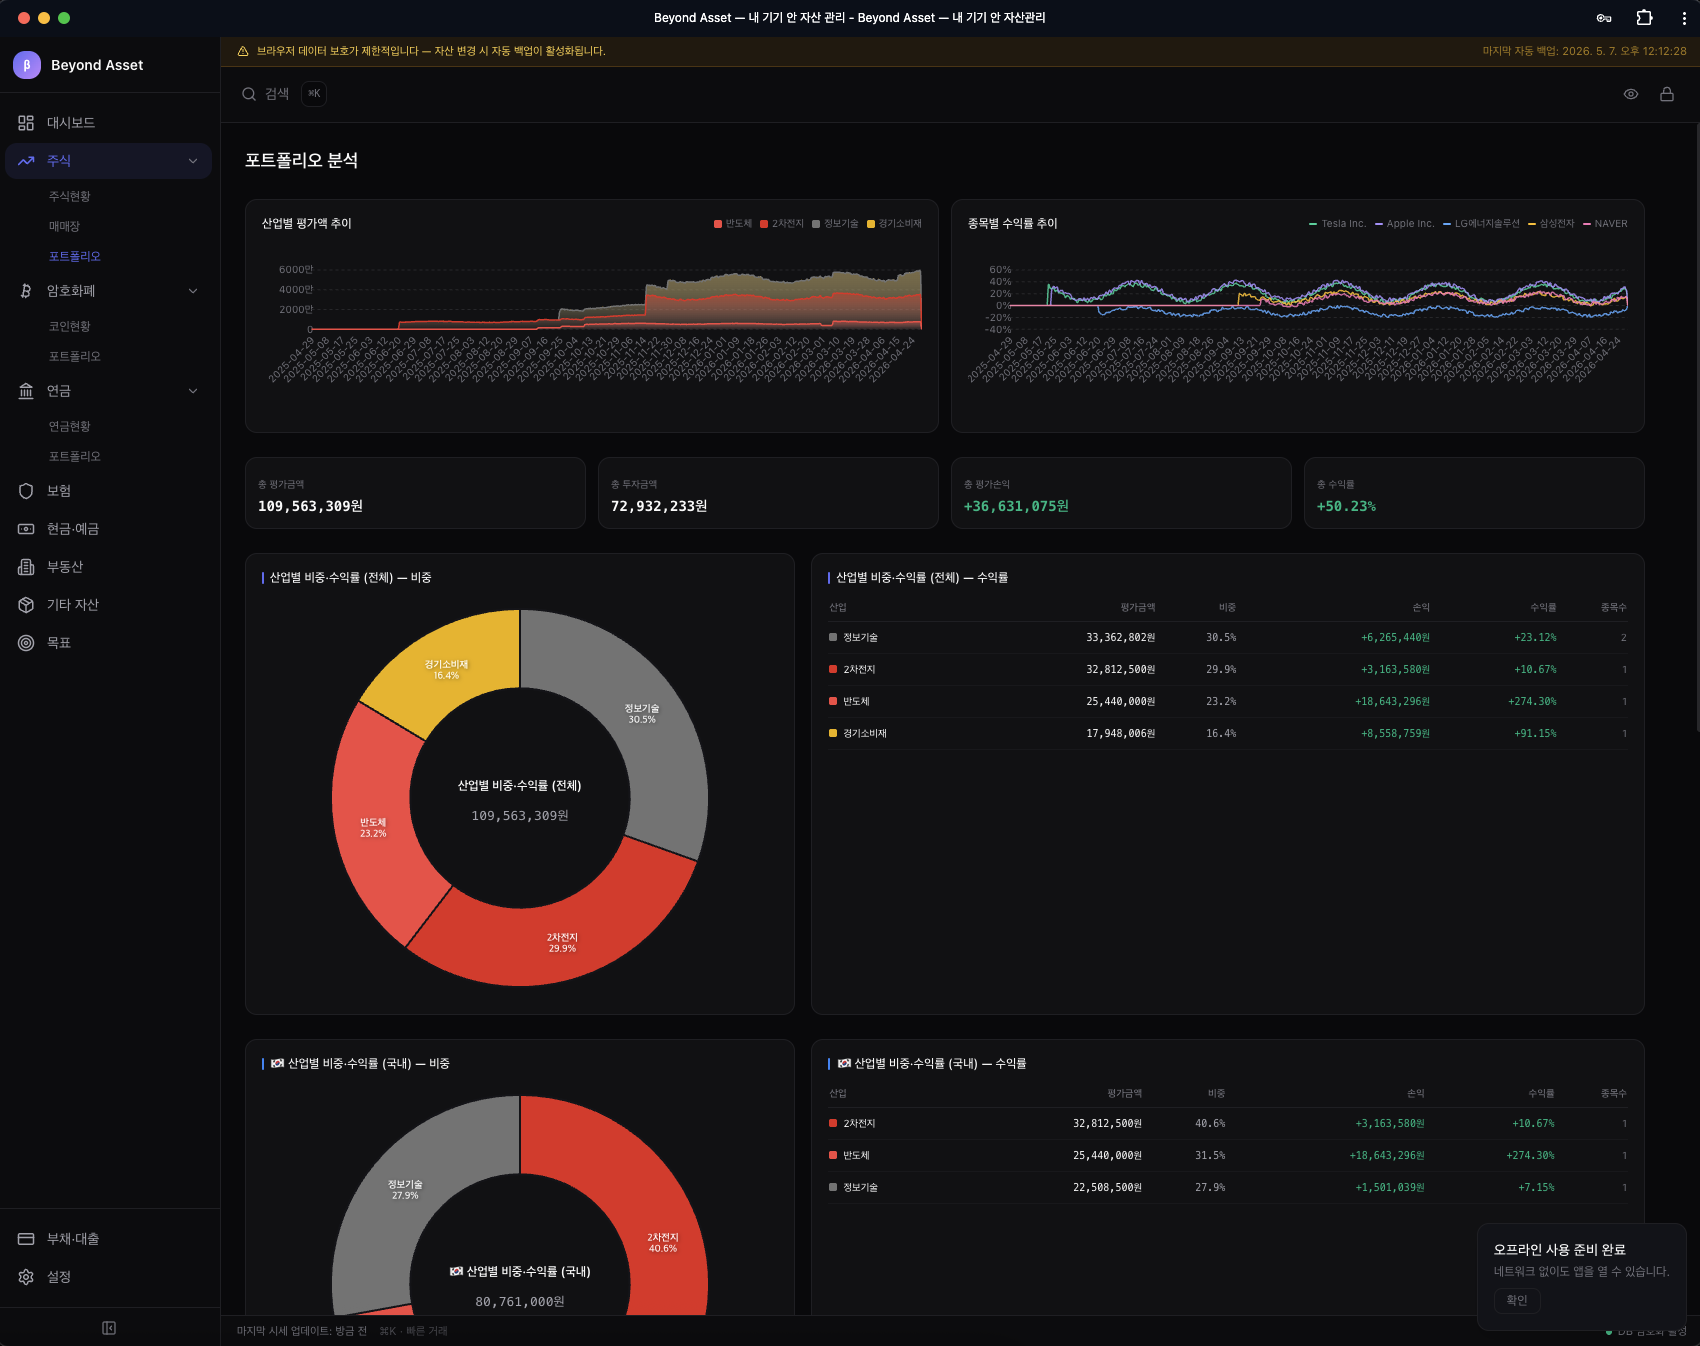Toggle Tesla Inc. line in legend
The image size is (1700, 1346).
coord(1337,224)
